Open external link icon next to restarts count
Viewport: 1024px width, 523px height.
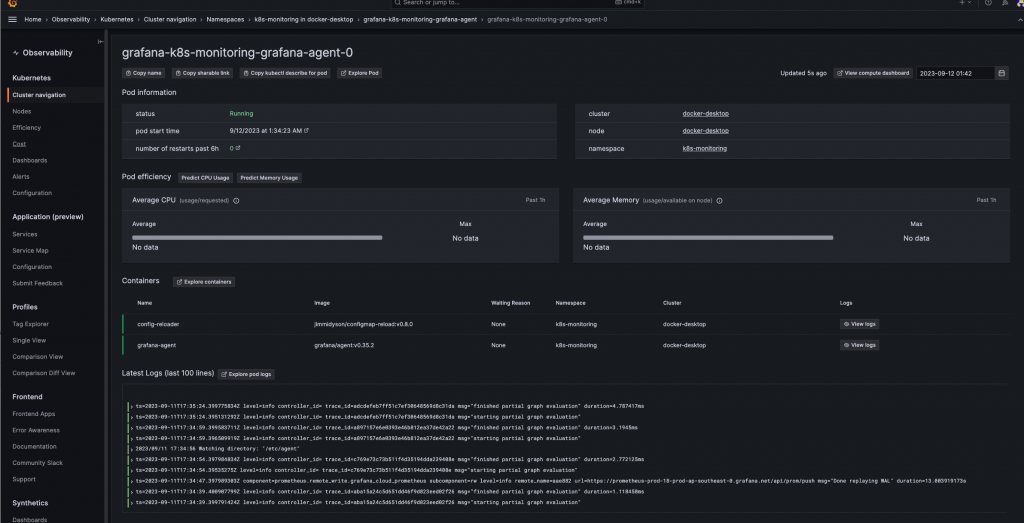238,148
